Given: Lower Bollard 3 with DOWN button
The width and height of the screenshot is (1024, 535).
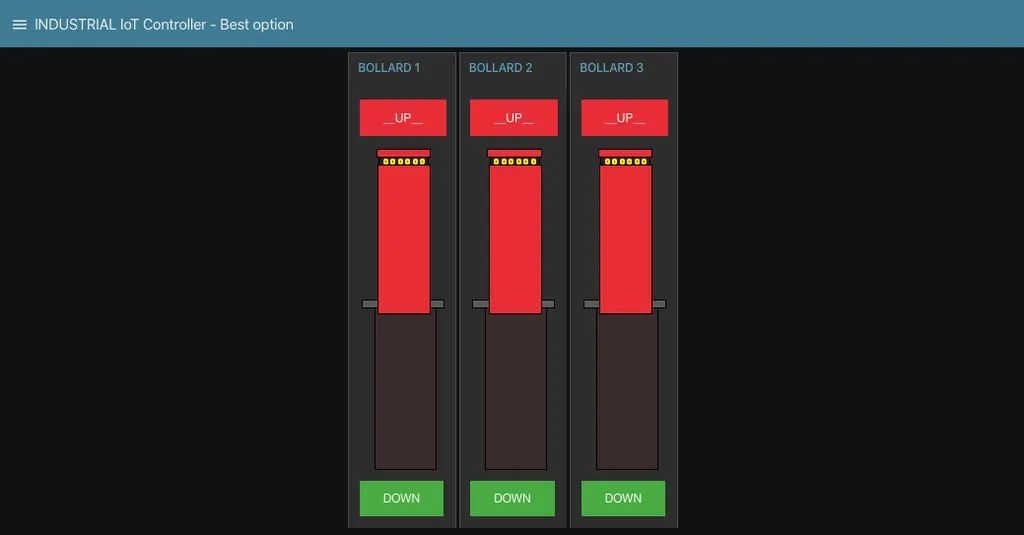Looking at the screenshot, I should (623, 498).
